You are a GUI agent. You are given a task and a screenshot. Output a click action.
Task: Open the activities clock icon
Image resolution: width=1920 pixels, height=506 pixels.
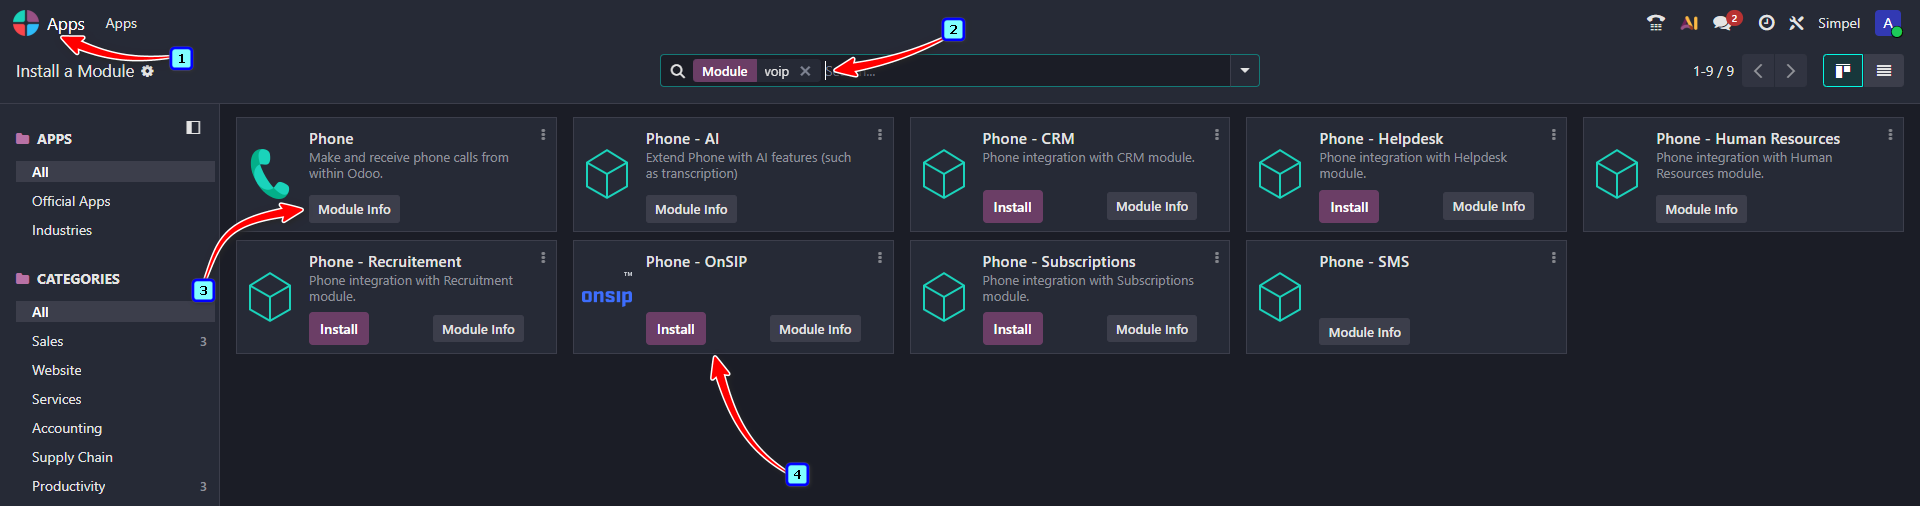point(1767,23)
